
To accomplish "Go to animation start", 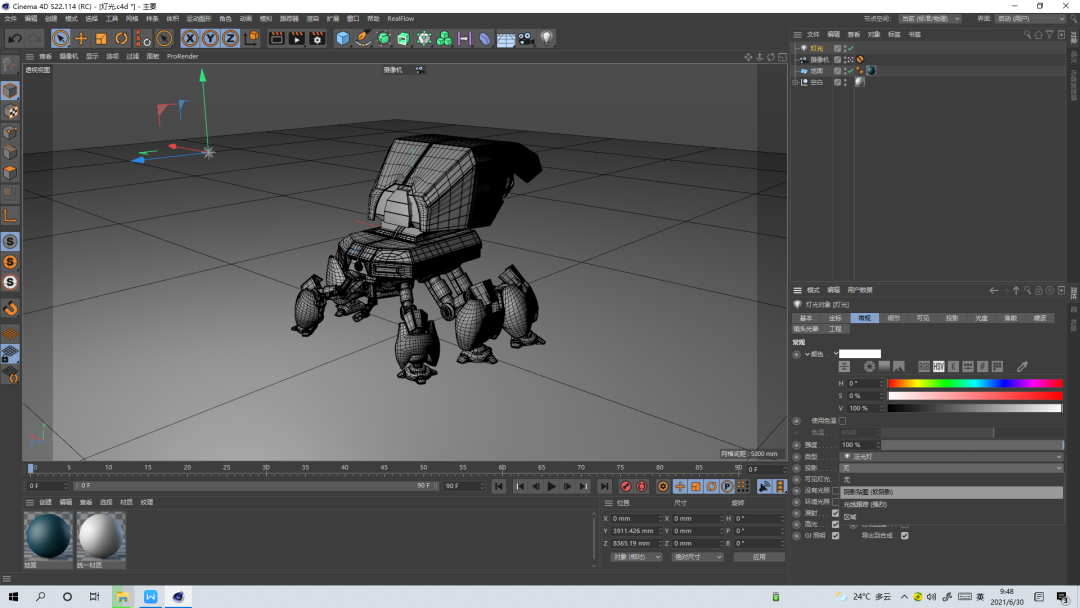I will tap(499, 487).
